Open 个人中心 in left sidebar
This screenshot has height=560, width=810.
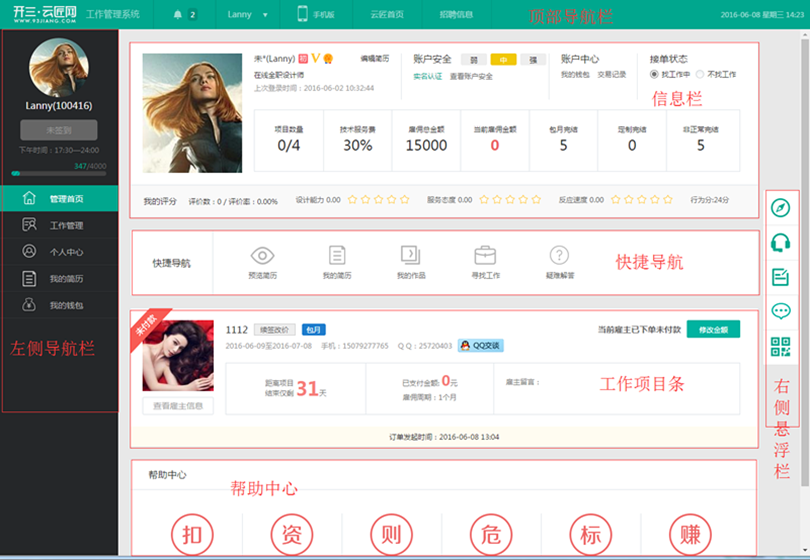point(59,252)
